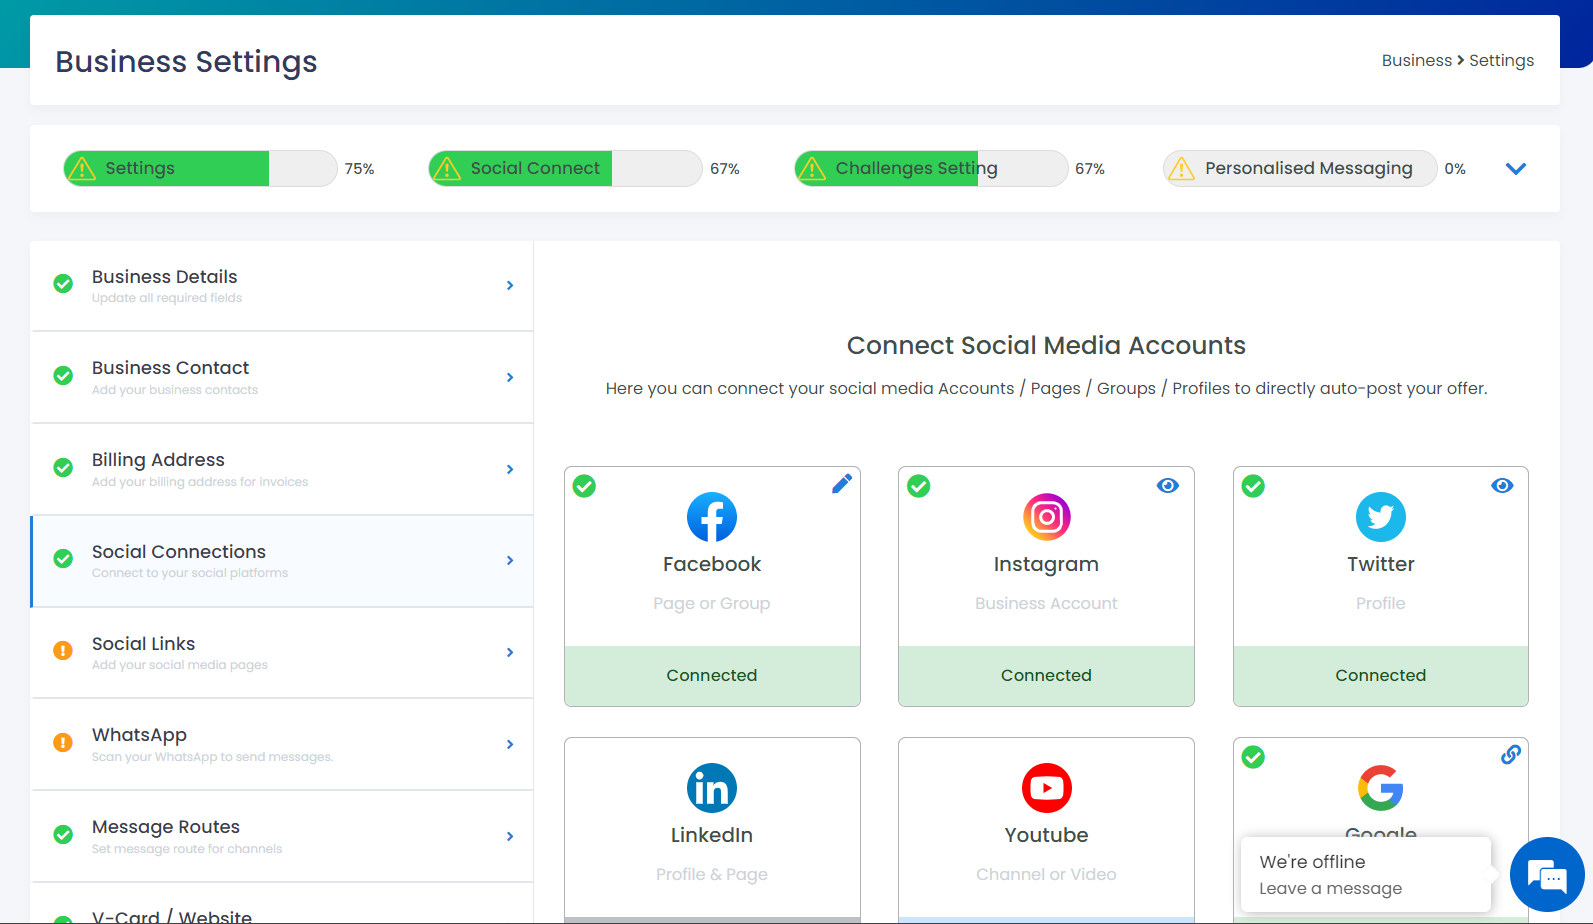Click green check on Google card
Viewport: 1593px width, 924px height.
coord(1253,757)
